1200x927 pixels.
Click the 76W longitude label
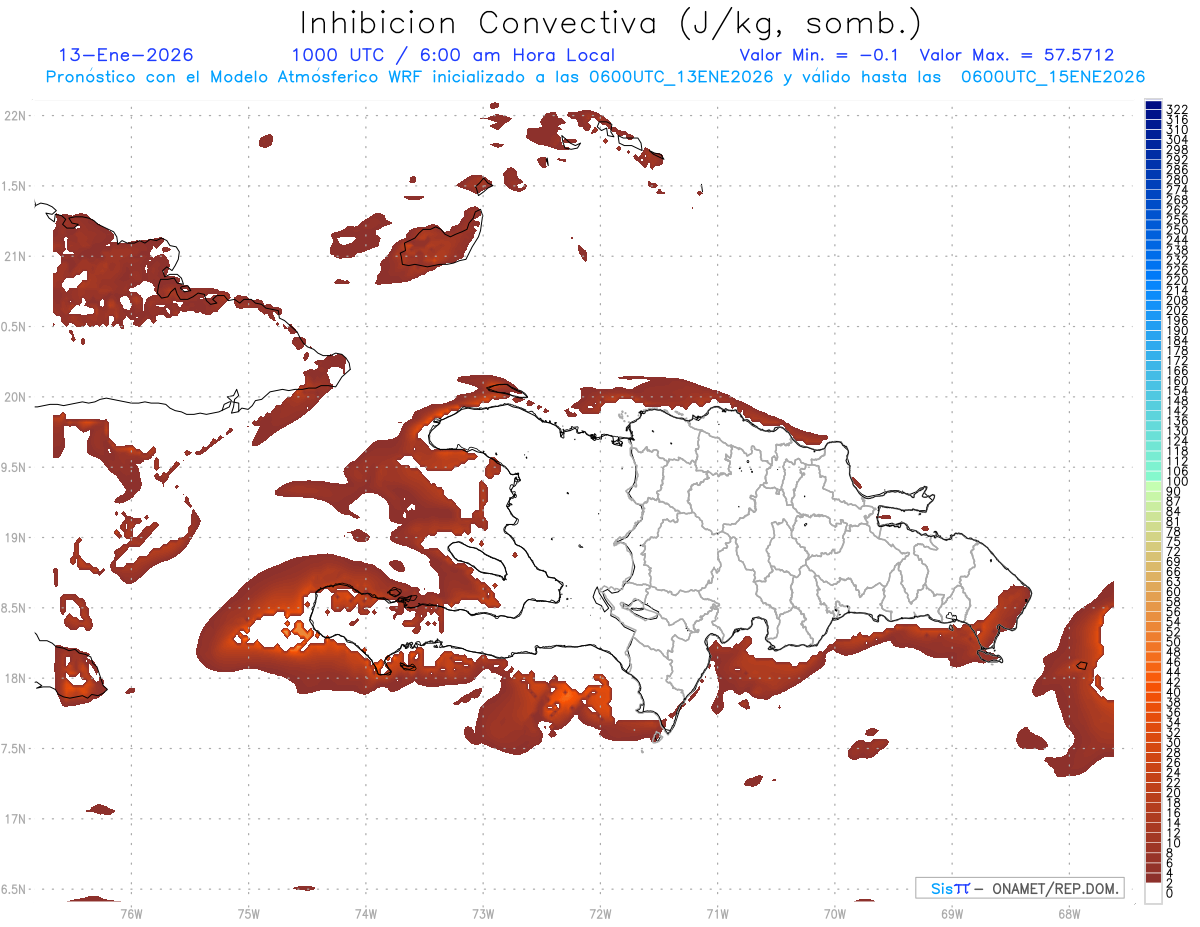pos(131,913)
